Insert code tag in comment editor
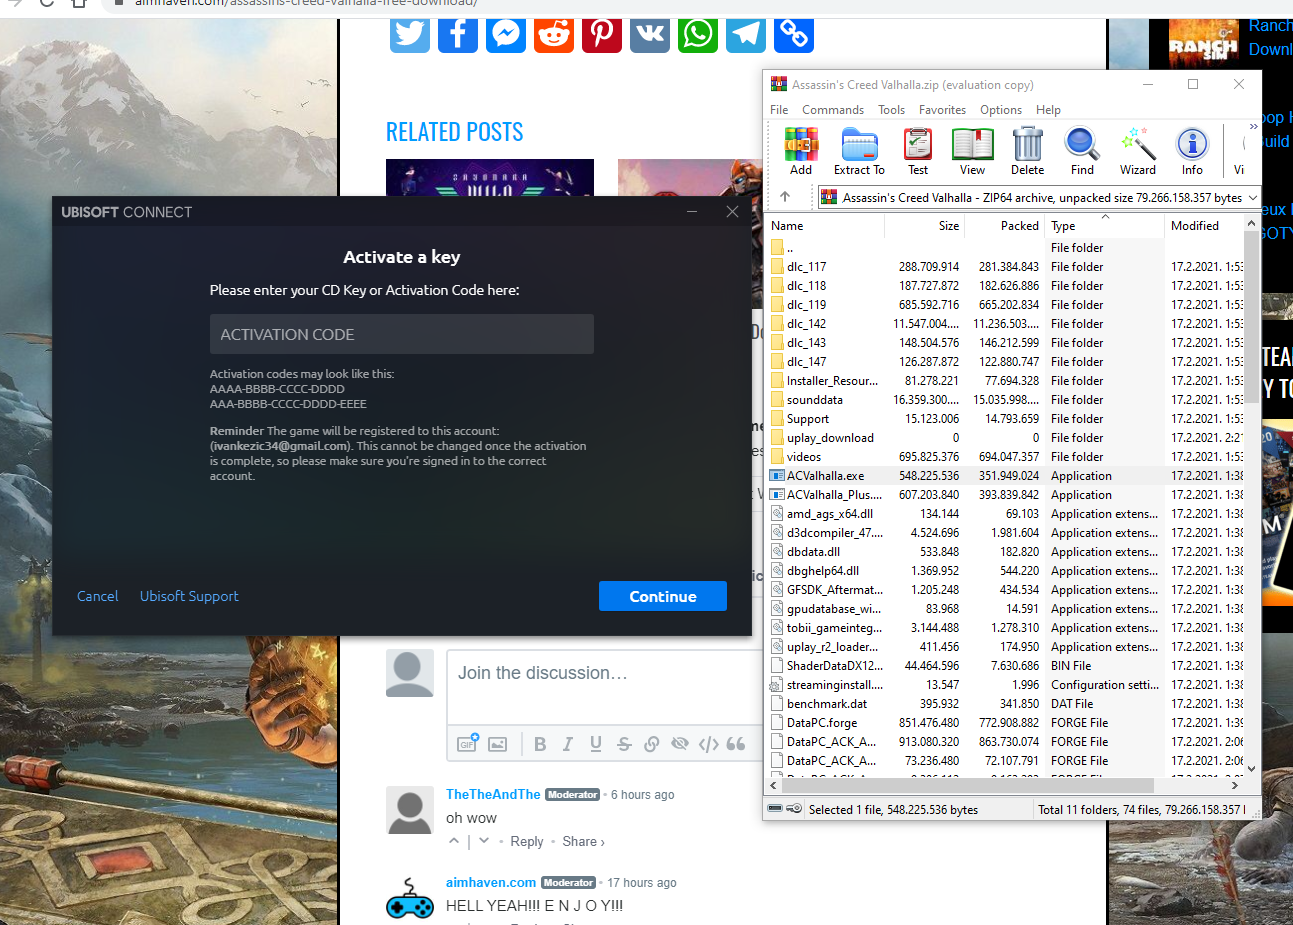The image size is (1293, 925). (708, 744)
